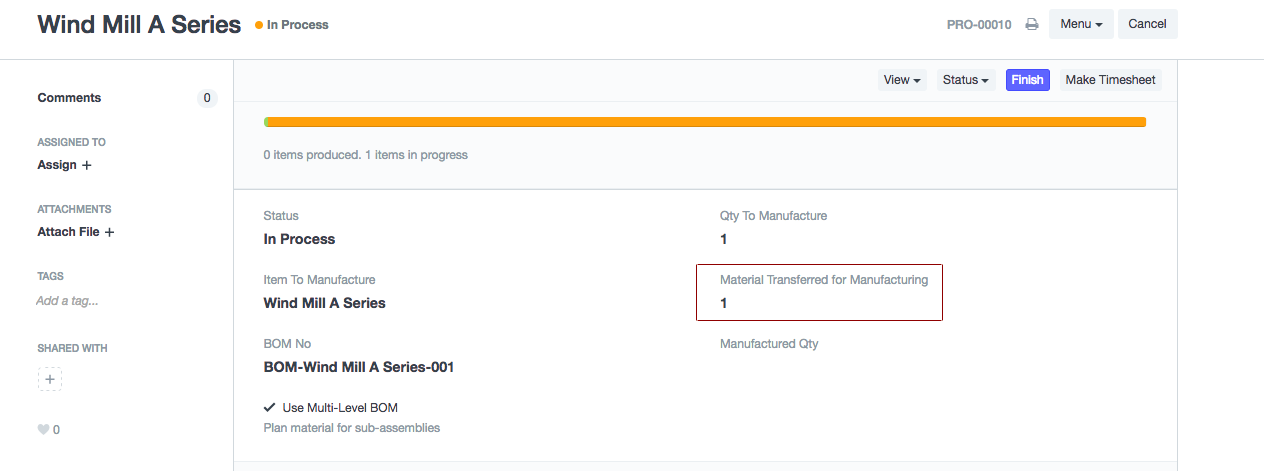Click the Make Timesheet button
1264x471 pixels.
[x=1110, y=80]
